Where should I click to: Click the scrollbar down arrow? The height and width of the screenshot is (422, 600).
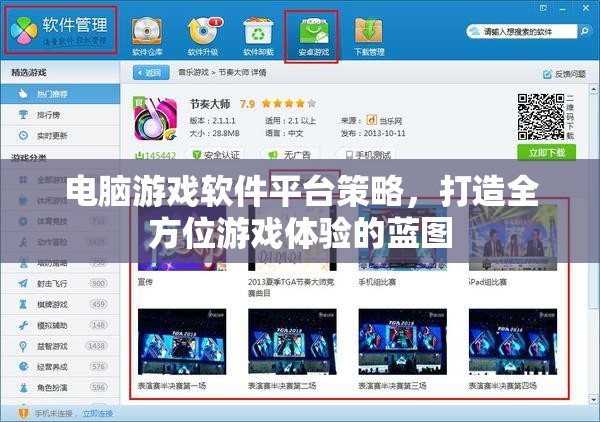coord(593,399)
